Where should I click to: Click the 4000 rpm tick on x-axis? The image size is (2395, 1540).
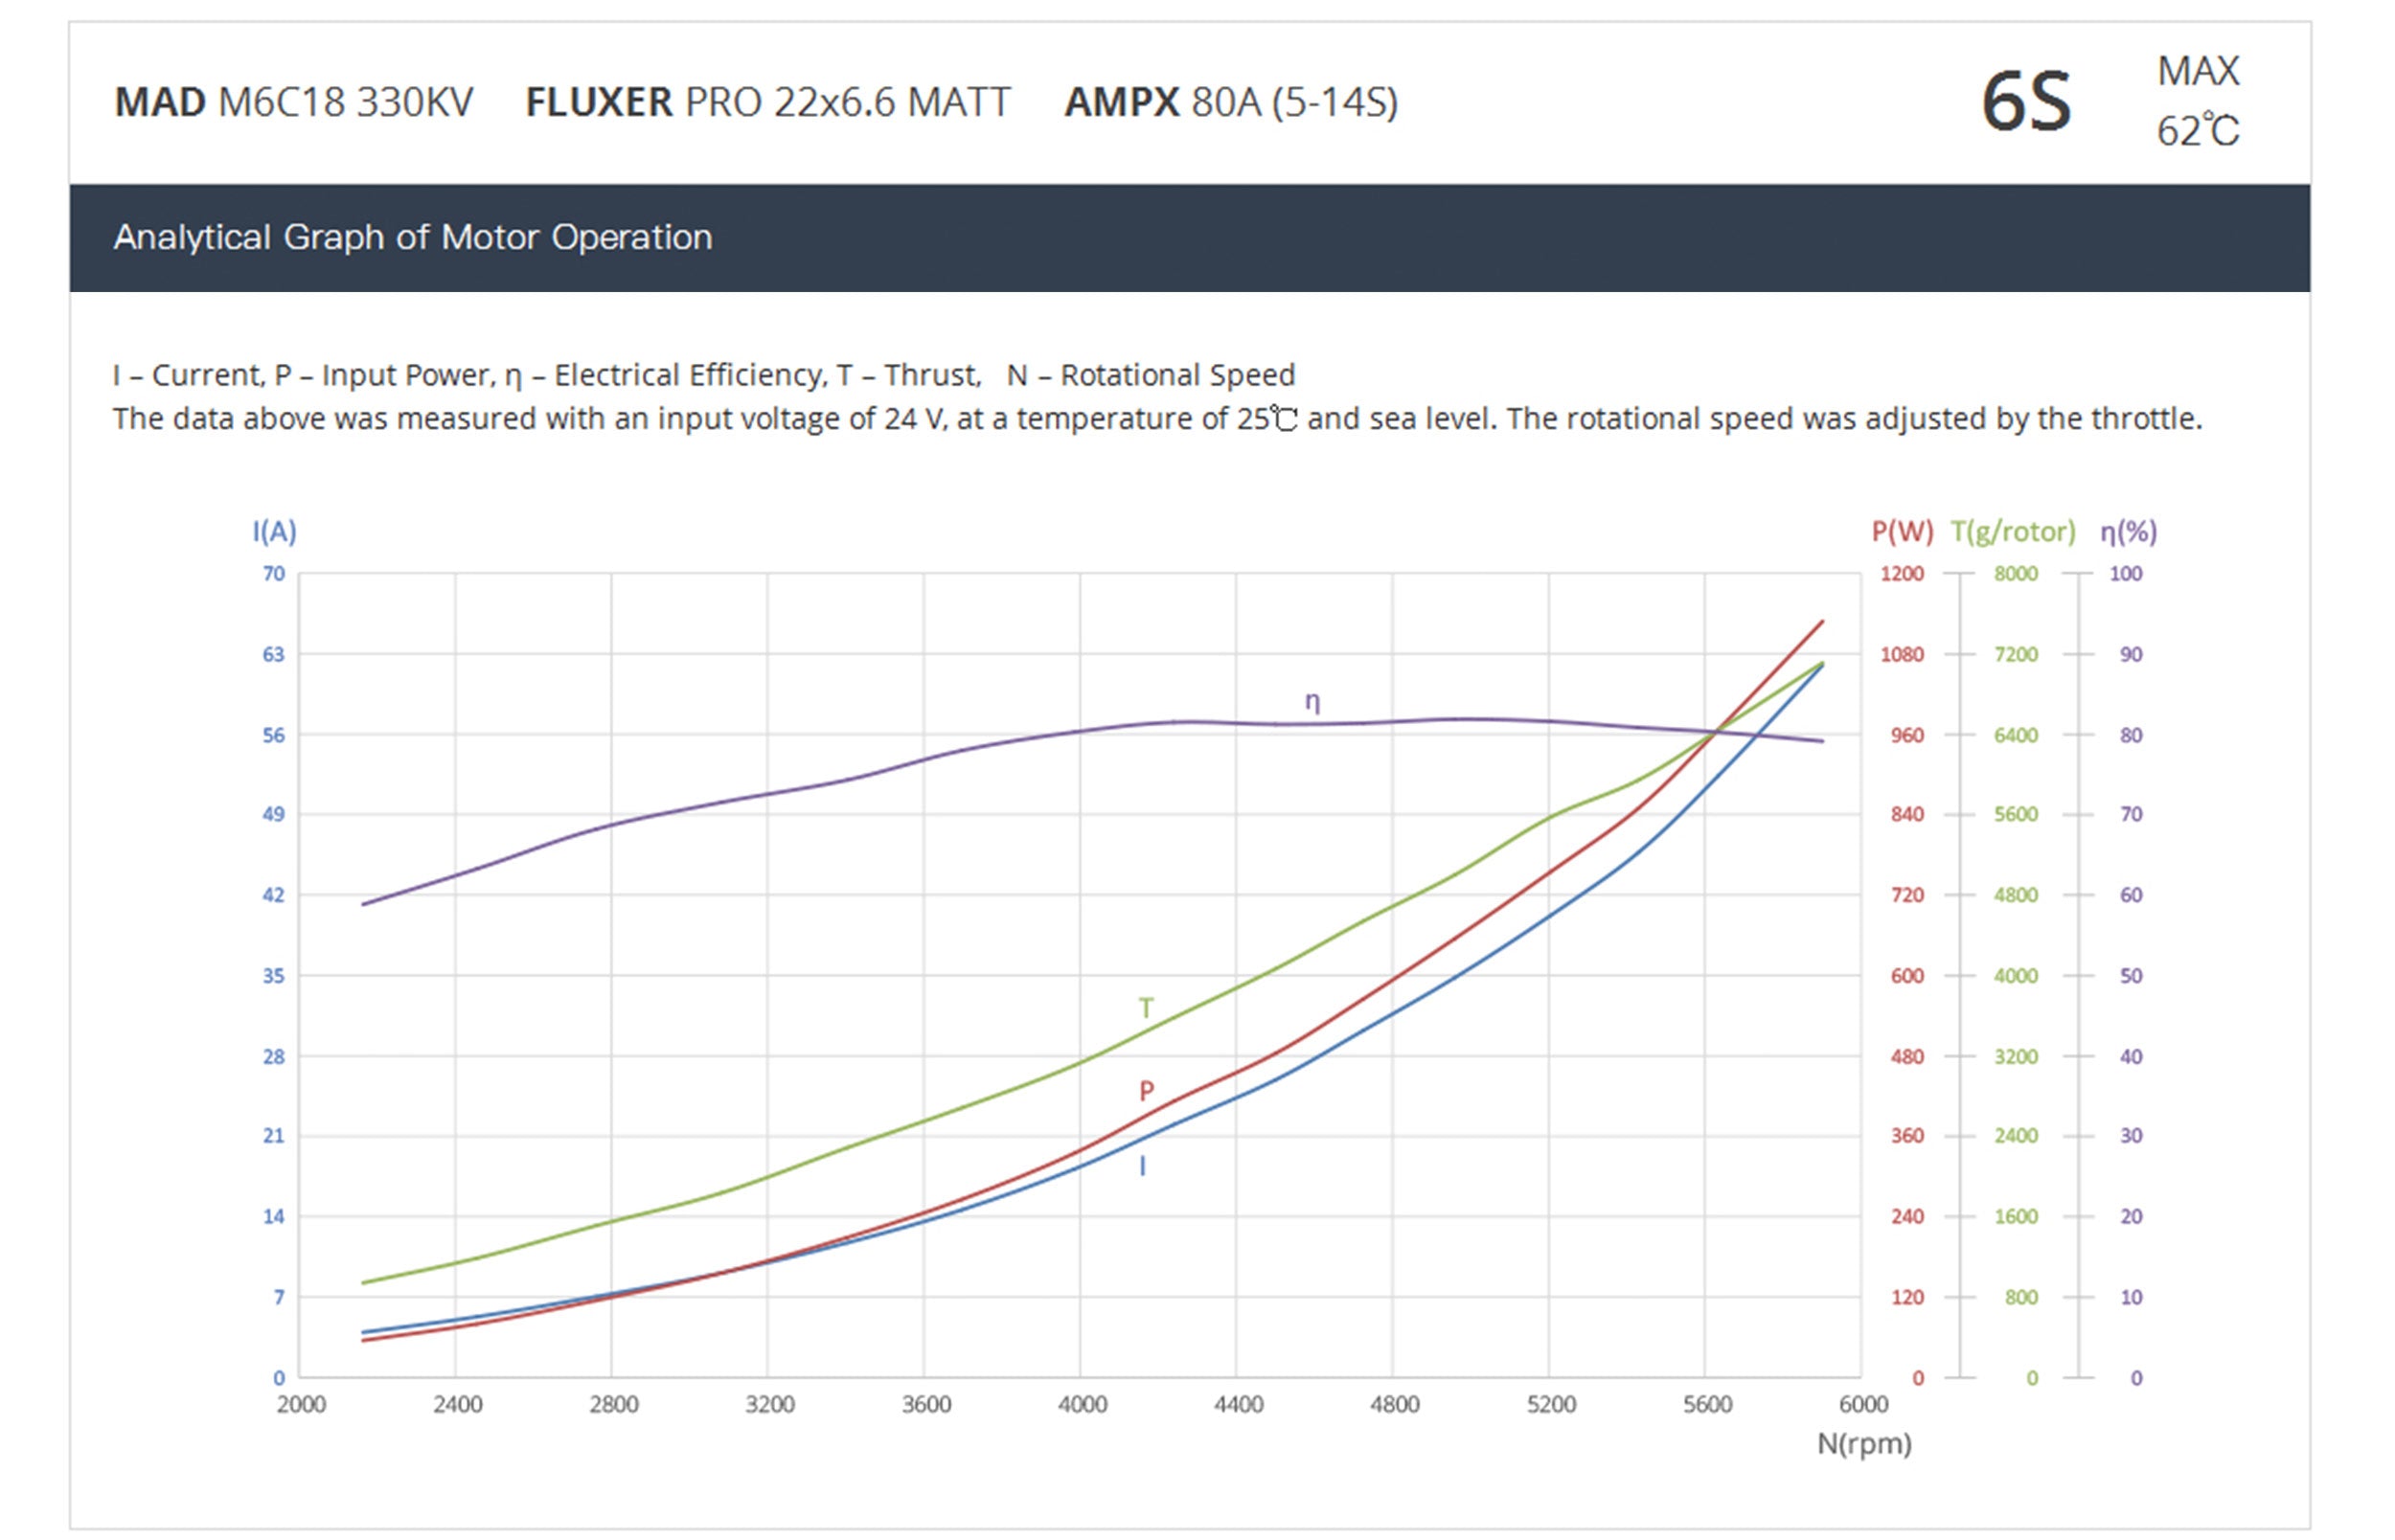tap(1082, 1405)
